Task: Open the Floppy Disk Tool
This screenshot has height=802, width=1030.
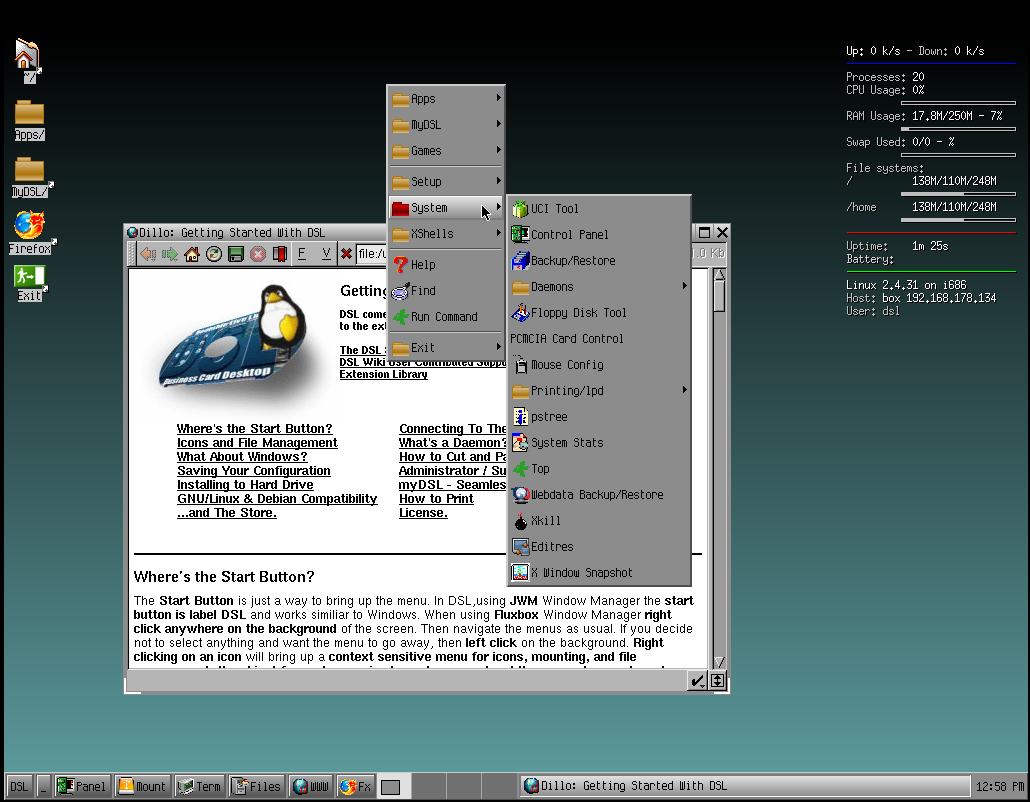Action: pyautogui.click(x=599, y=313)
